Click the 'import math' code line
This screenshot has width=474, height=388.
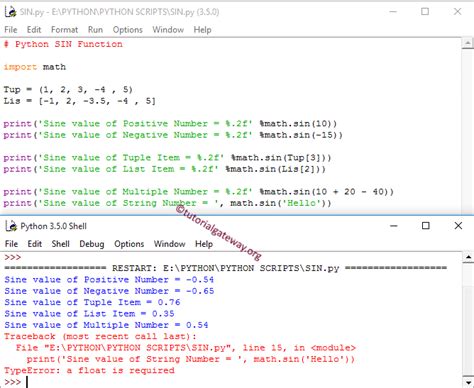(x=35, y=67)
